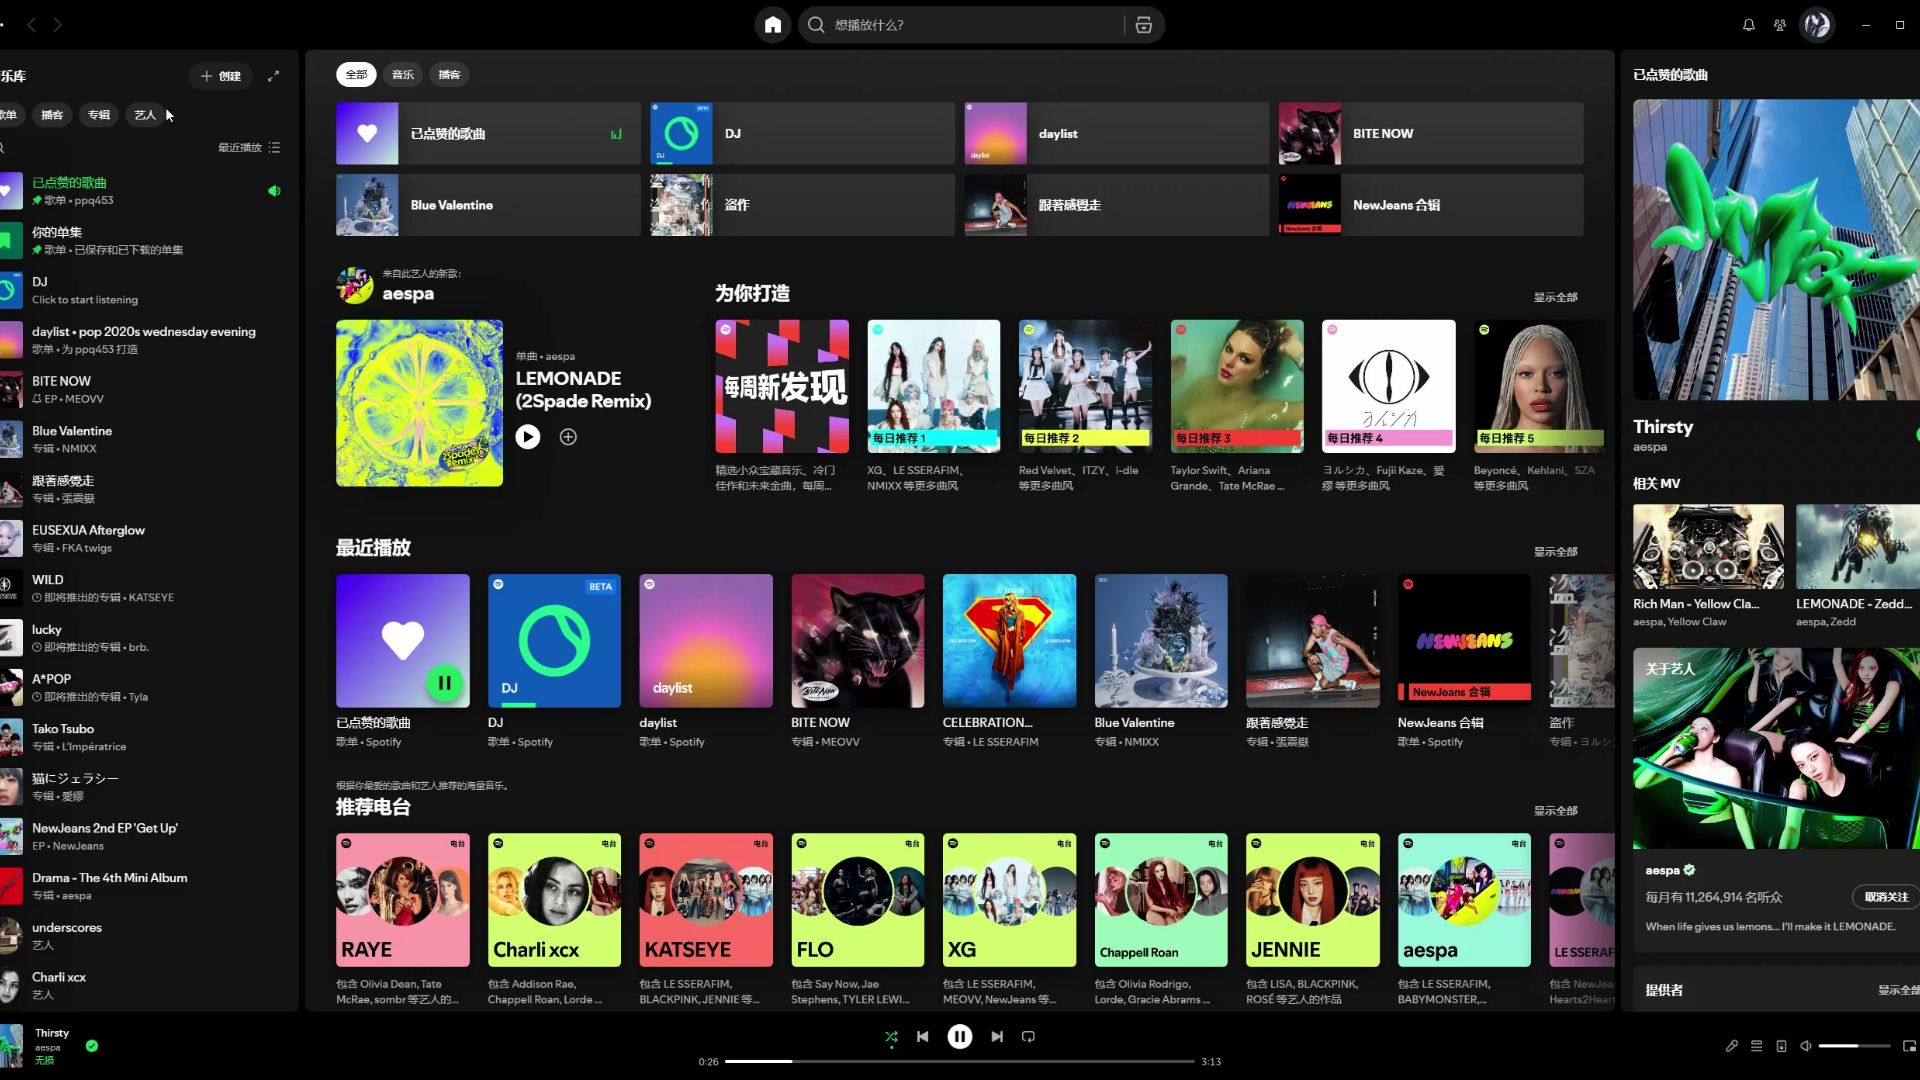Show all of 为你打造 section
Image resolution: width=1920 pixels, height=1080 pixels.
point(1555,297)
